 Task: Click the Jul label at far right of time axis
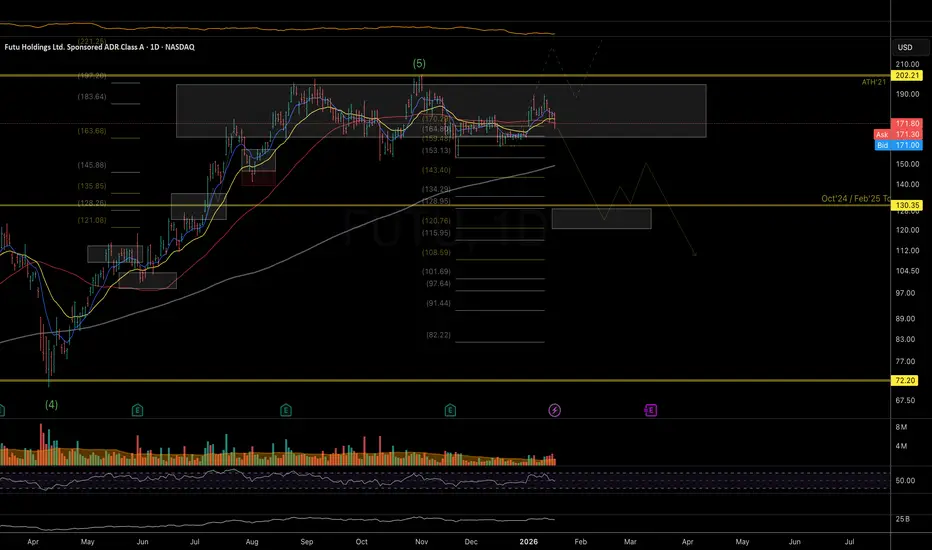pyautogui.click(x=849, y=542)
